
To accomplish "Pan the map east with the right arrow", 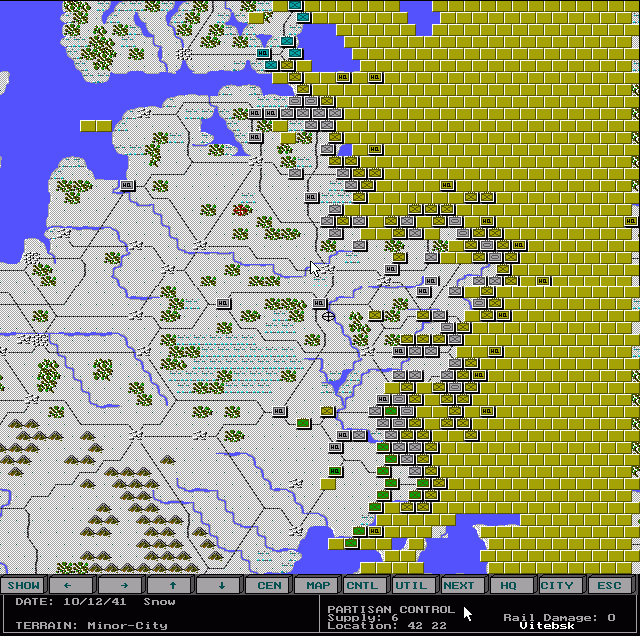I will coord(122,585).
